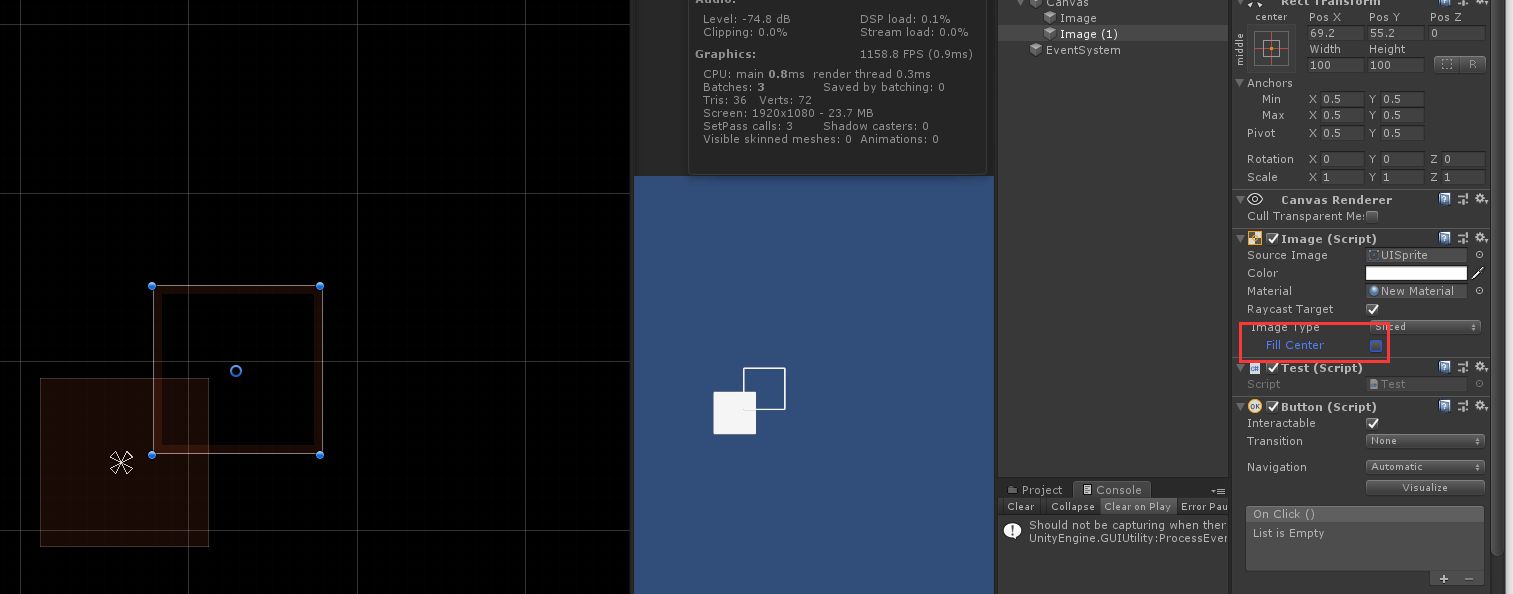Open Image (Script) preset settings icon
The height and width of the screenshot is (594, 1513).
(1463, 238)
